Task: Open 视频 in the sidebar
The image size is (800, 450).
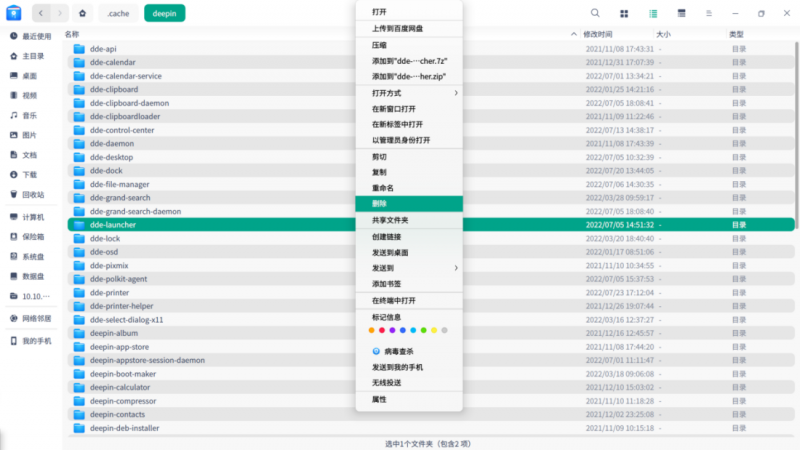Action: point(31,95)
